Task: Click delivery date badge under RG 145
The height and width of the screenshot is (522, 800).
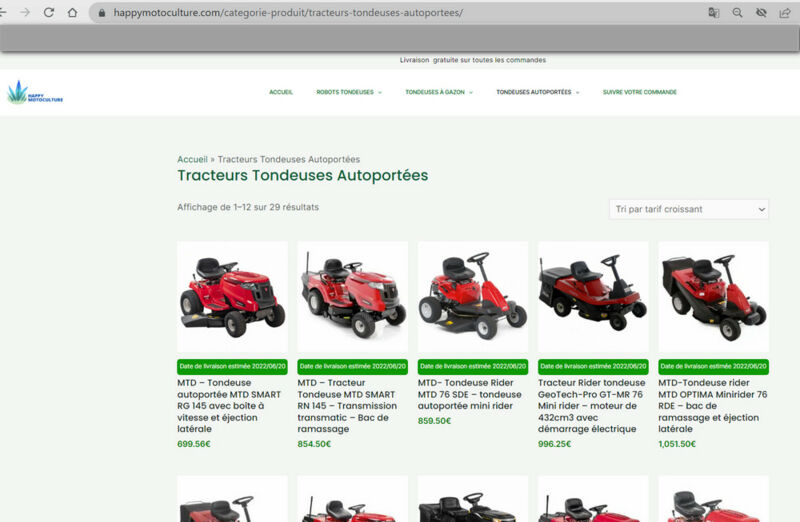Action: tap(232, 367)
